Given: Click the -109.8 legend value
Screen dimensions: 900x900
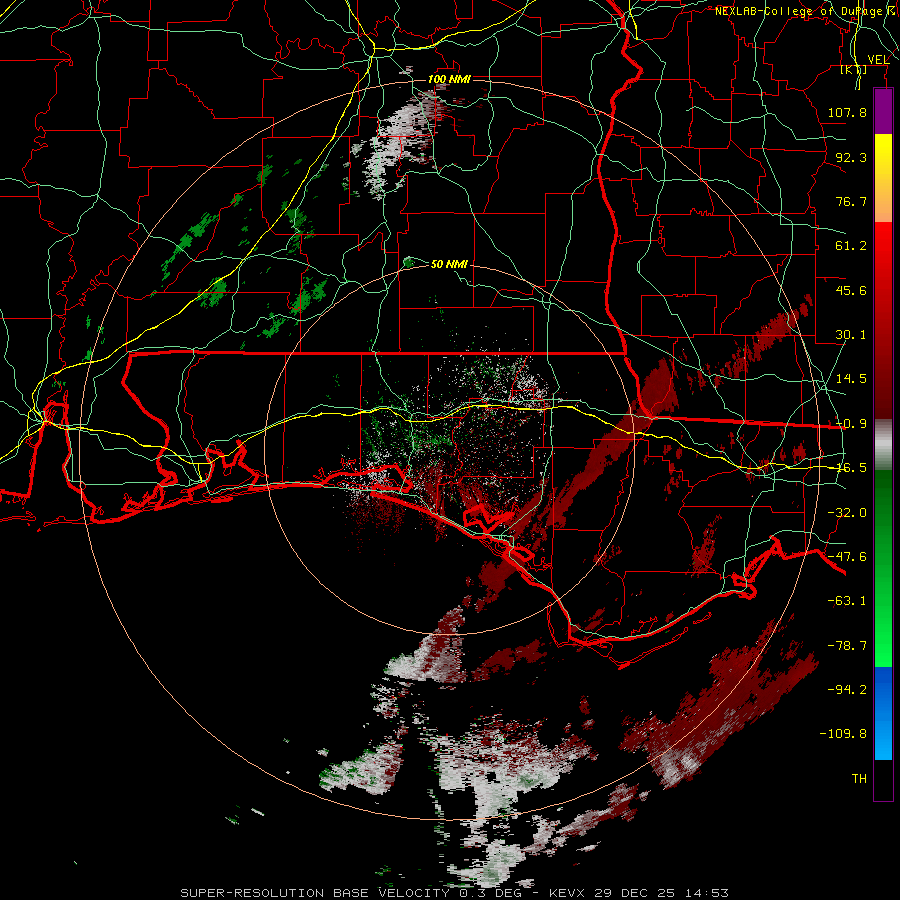Looking at the screenshot, I should 843,733.
